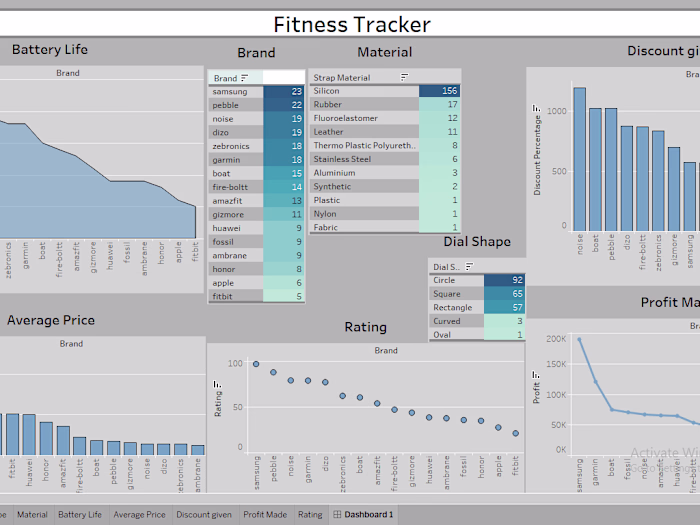The height and width of the screenshot is (525, 700).
Task: Click the amazfit row in Brand table
Action: pyautogui.click(x=257, y=201)
